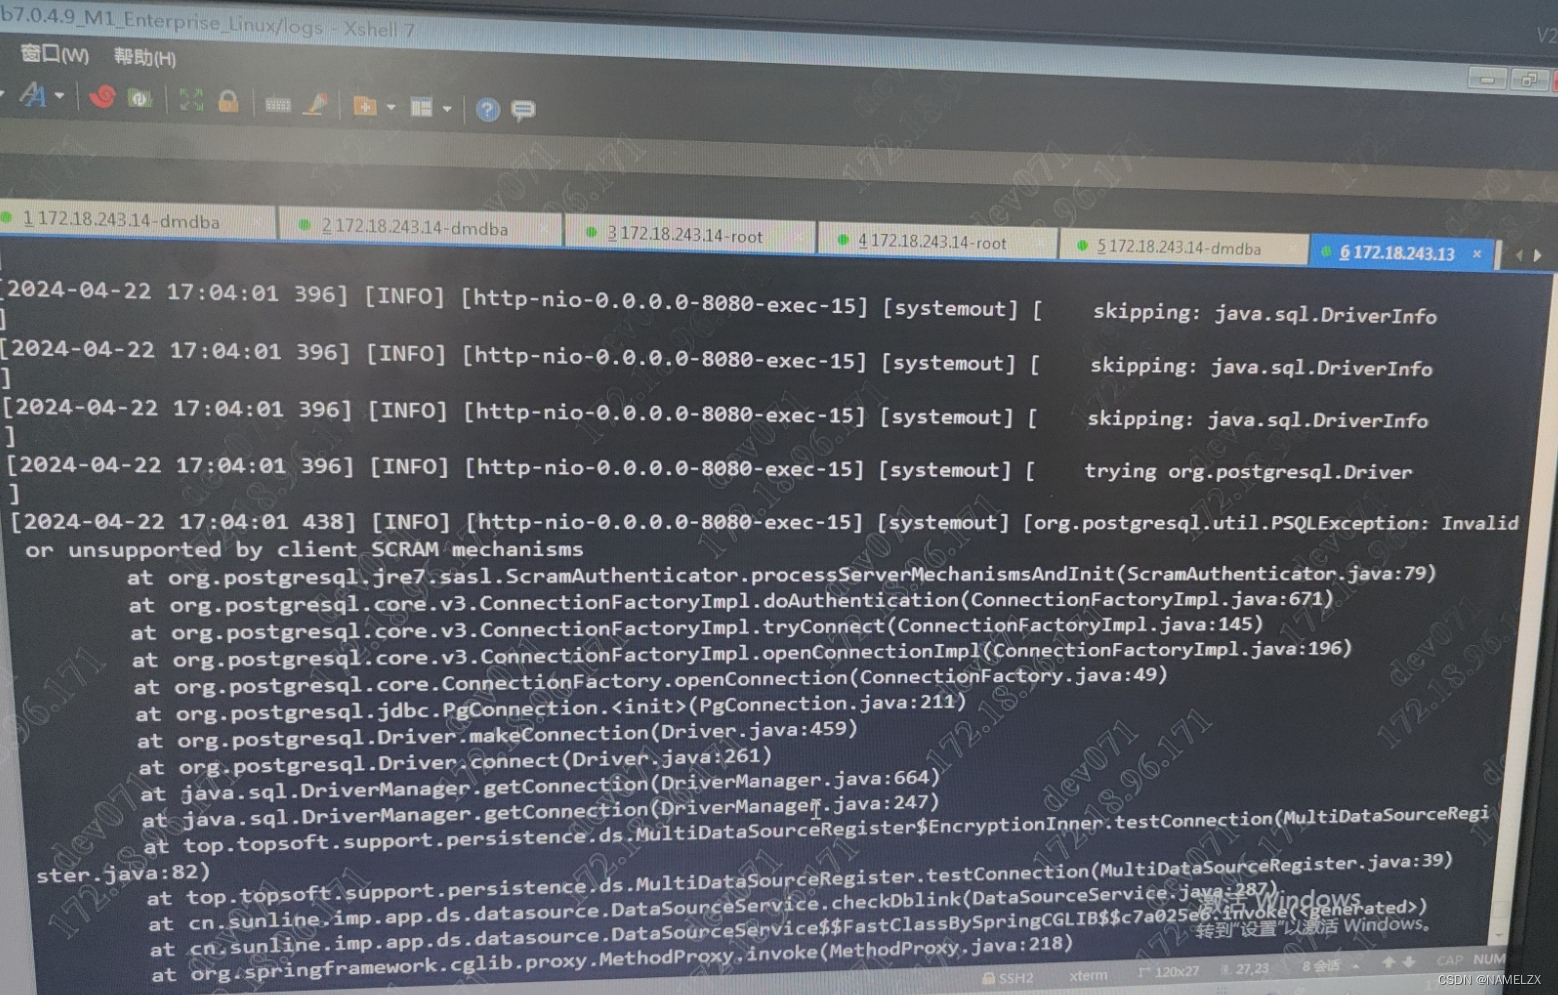Click 'ConnectionFactoryImpl.java:671' stack line
Image resolution: width=1558 pixels, height=995 pixels.
1148,599
